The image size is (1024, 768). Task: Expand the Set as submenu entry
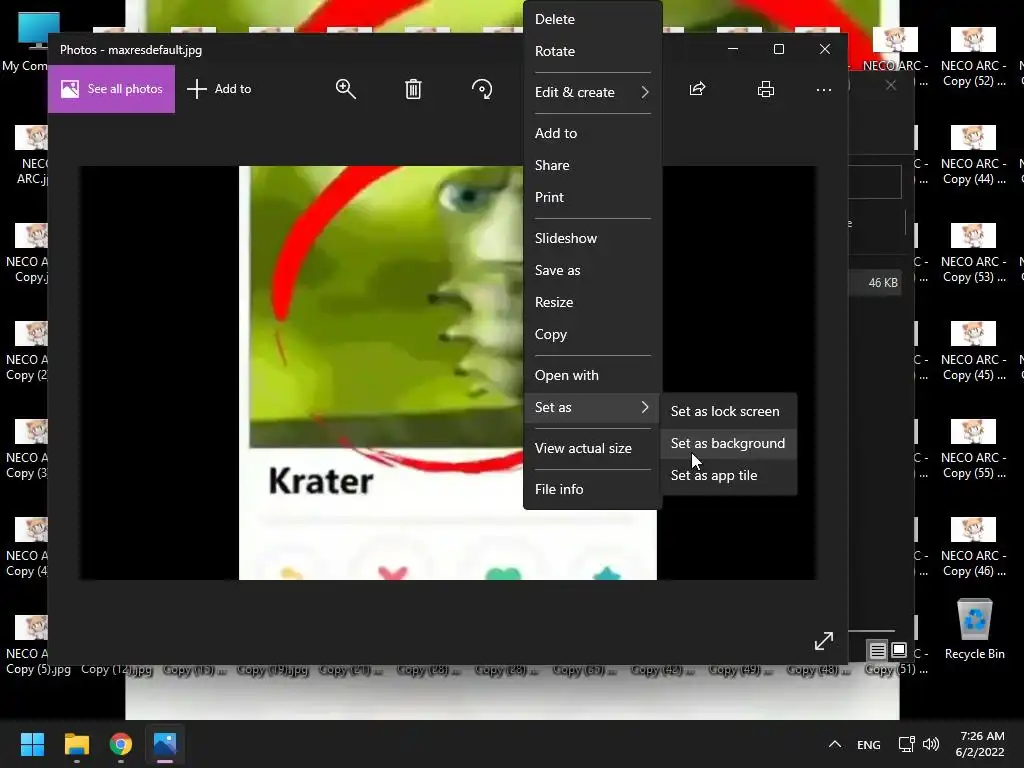pos(592,408)
